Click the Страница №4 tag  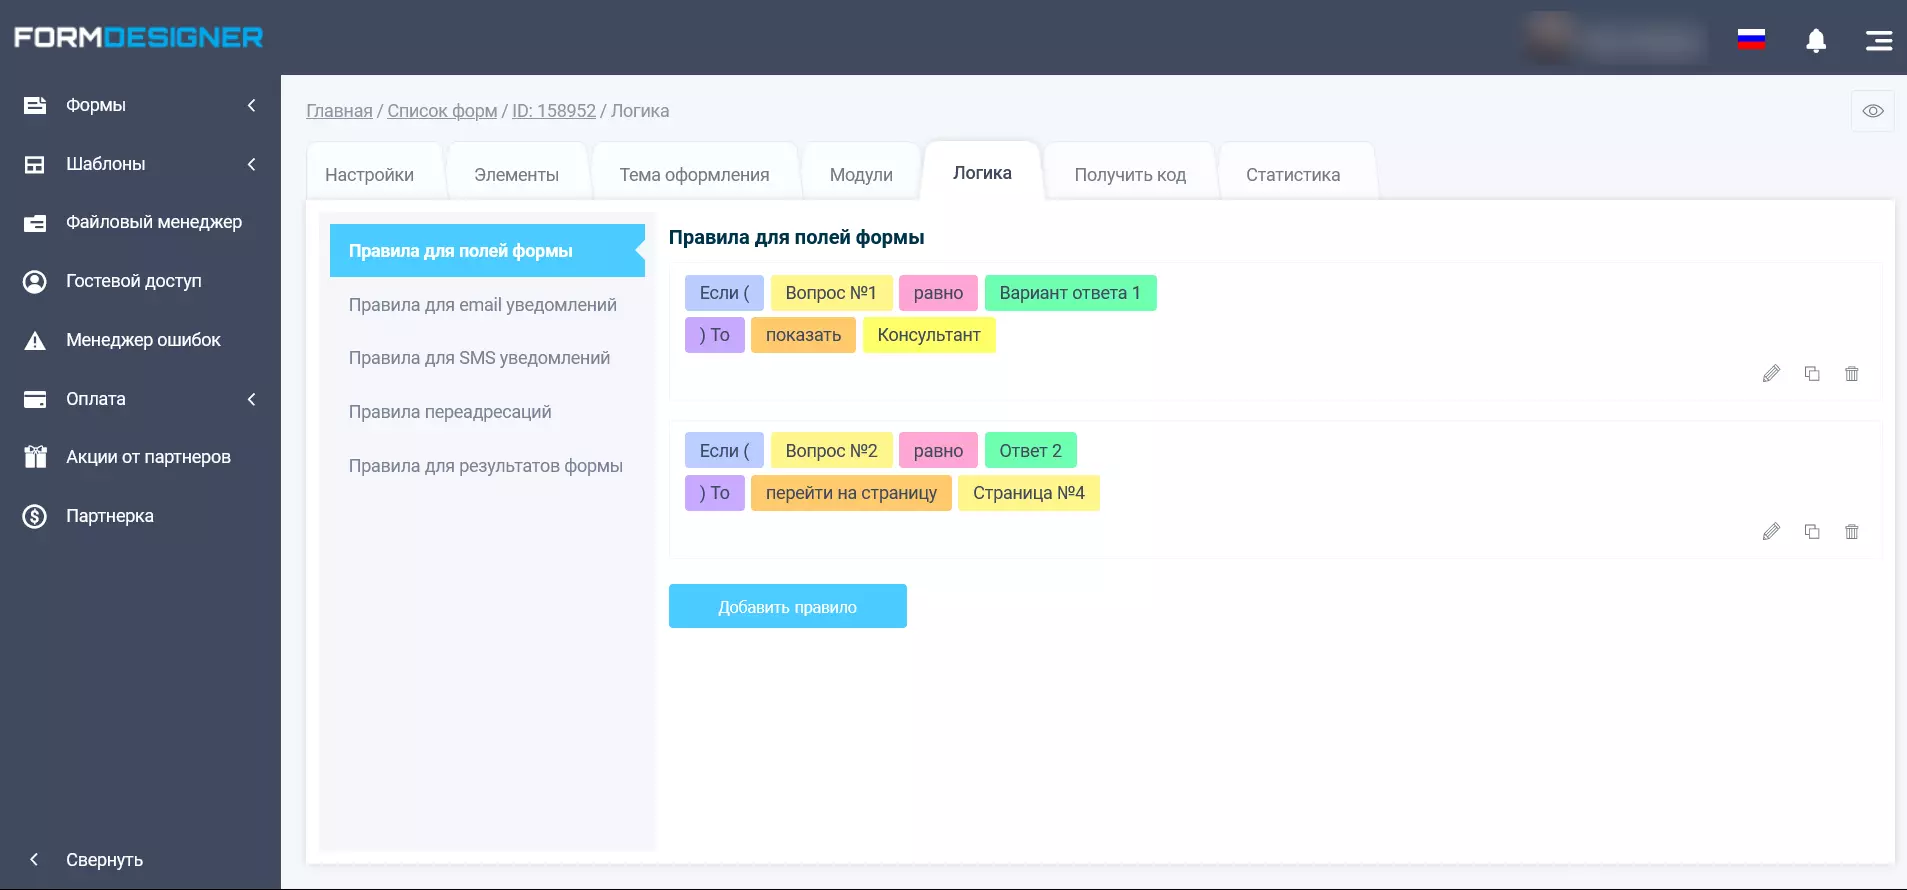pyautogui.click(x=1029, y=493)
